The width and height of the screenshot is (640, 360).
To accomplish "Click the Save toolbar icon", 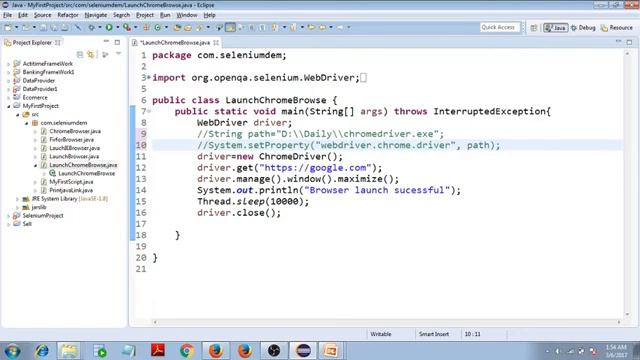I will (x=43, y=27).
